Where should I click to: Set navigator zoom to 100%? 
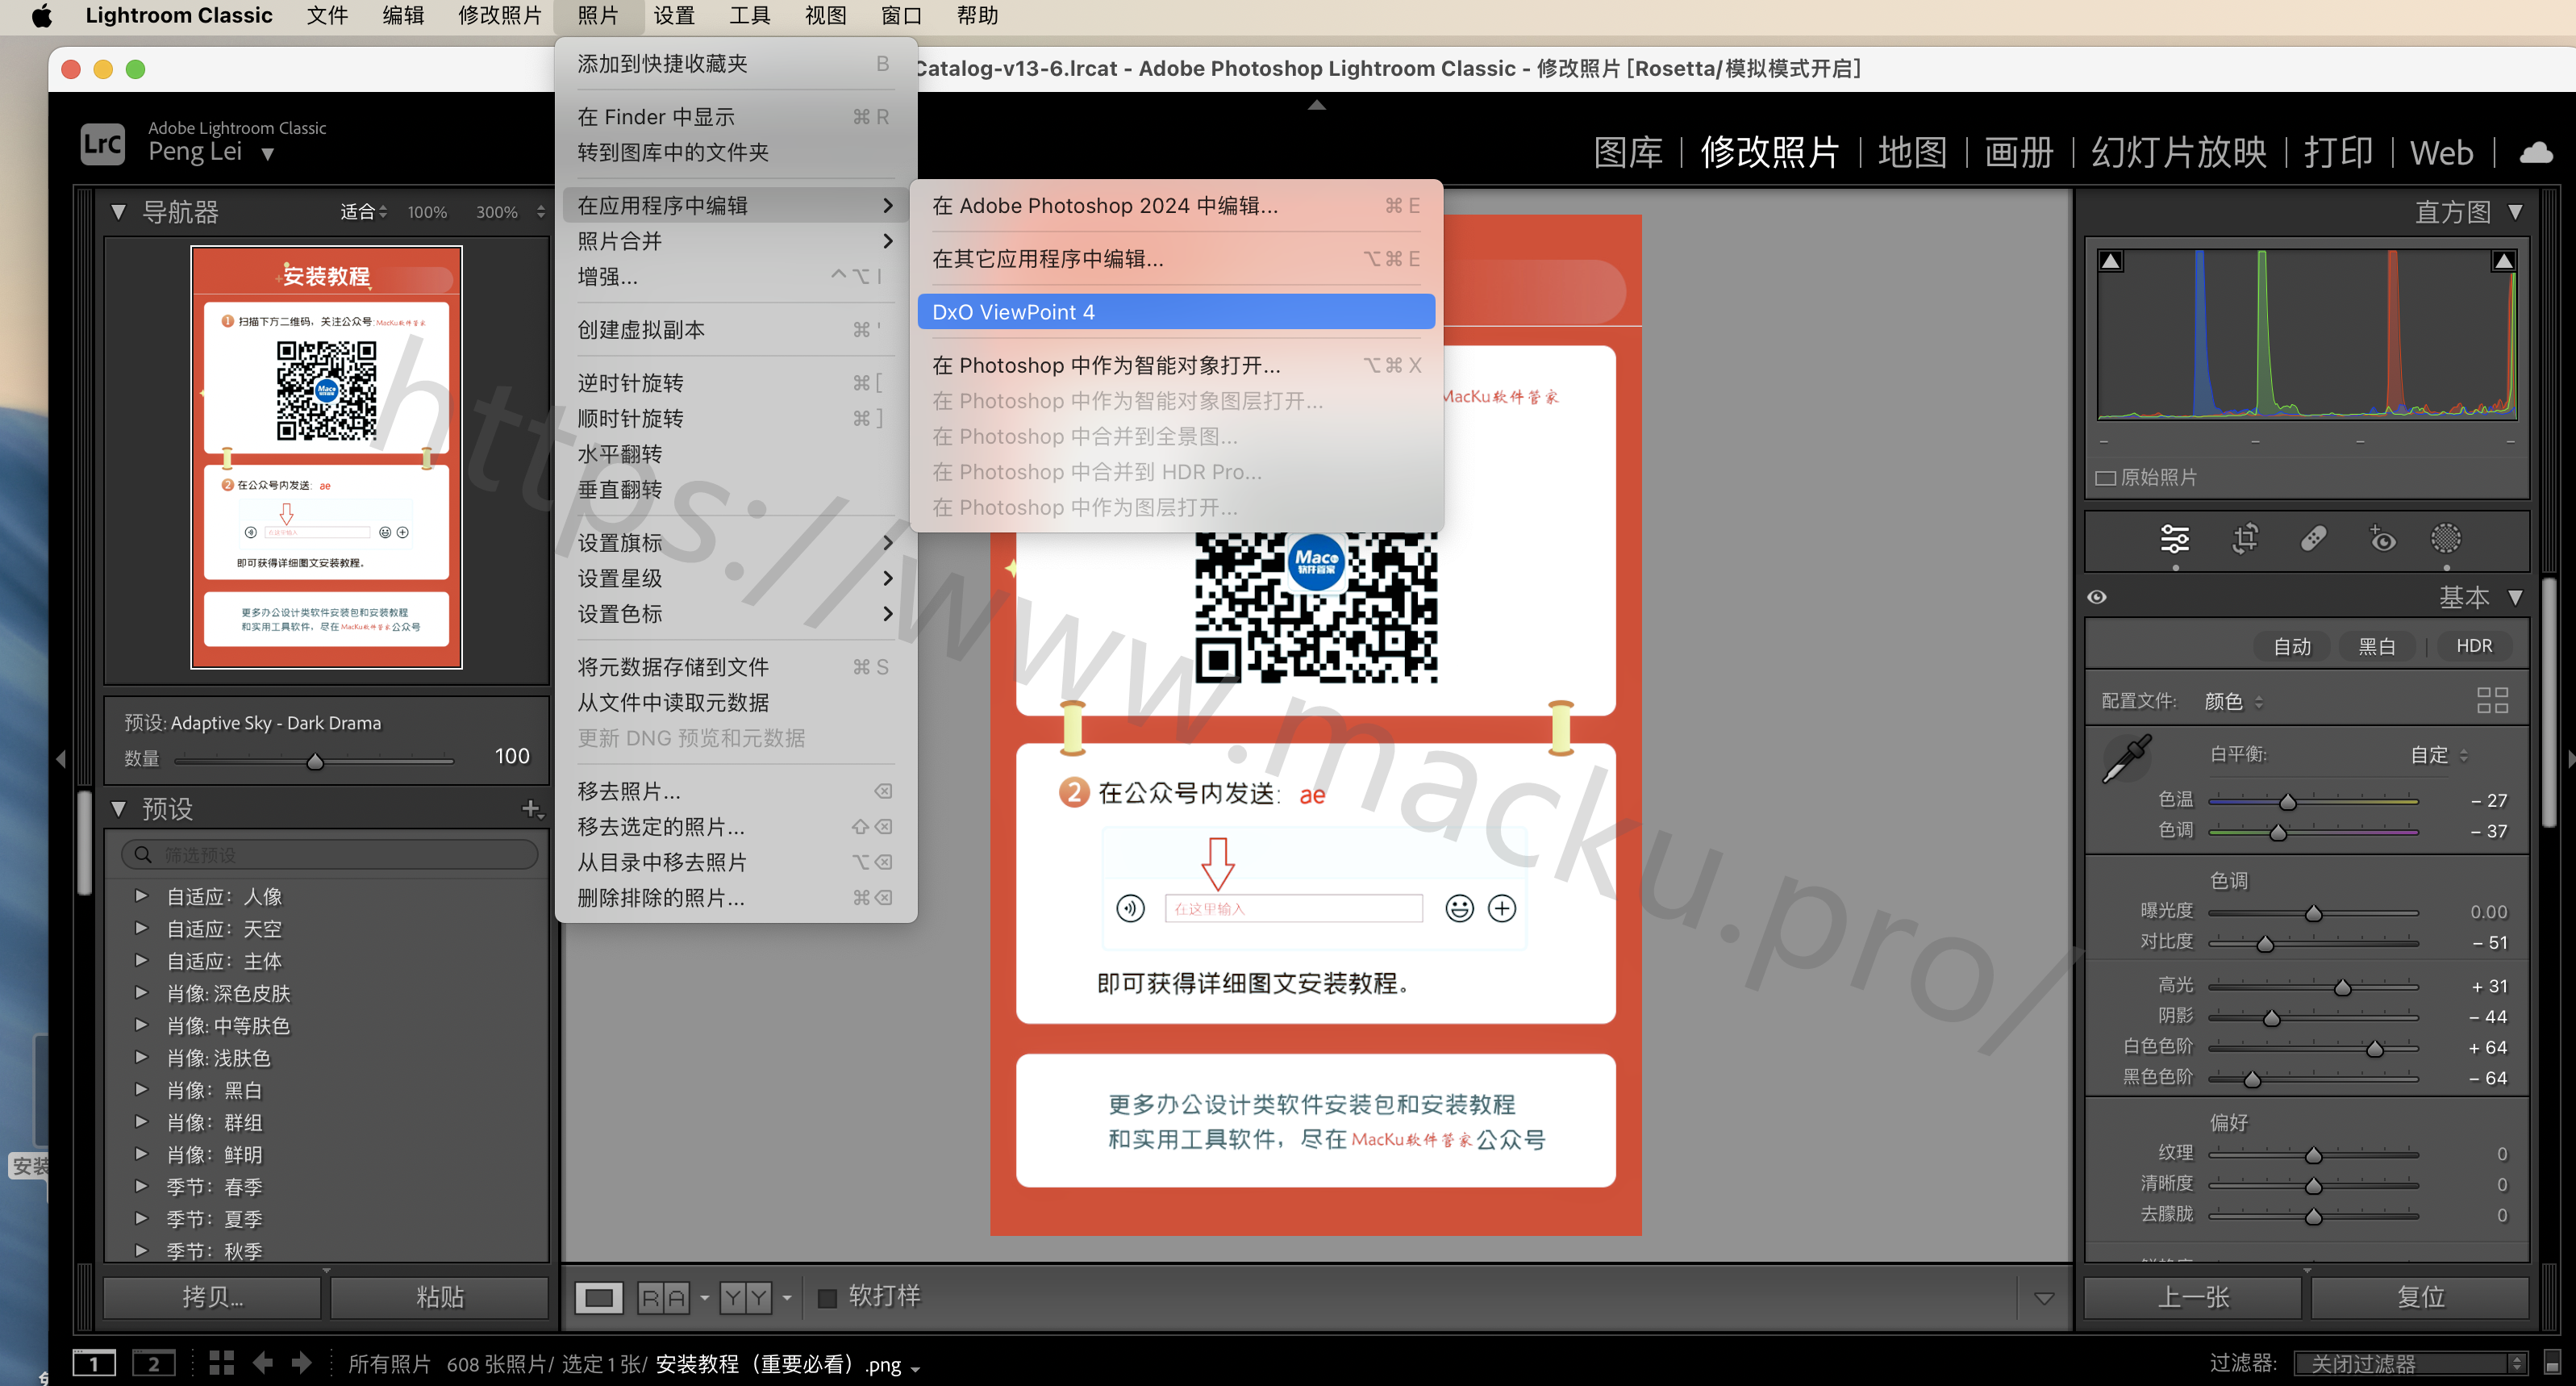pyautogui.click(x=427, y=212)
